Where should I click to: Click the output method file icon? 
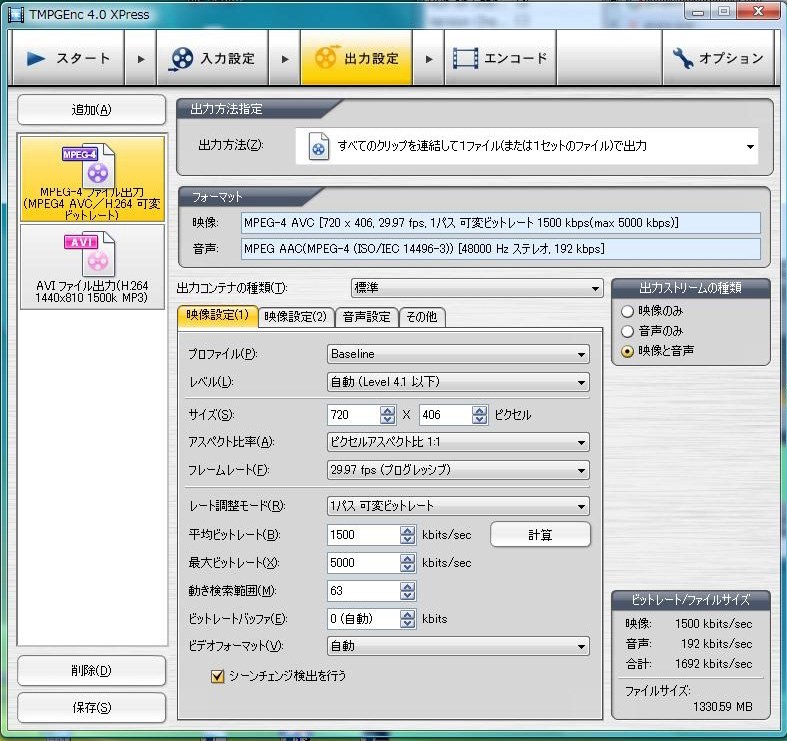click(x=319, y=146)
